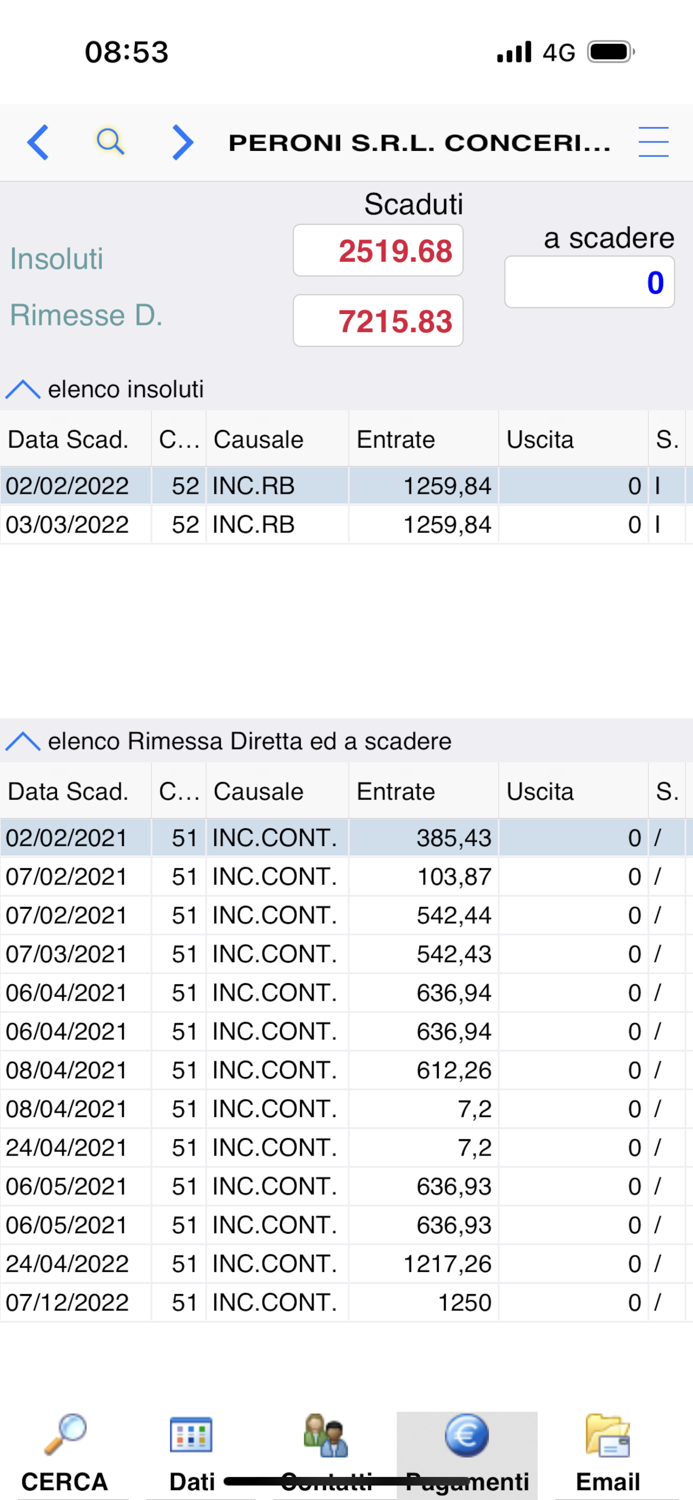
Task: Switch to the Email tab label
Action: pos(608,1481)
